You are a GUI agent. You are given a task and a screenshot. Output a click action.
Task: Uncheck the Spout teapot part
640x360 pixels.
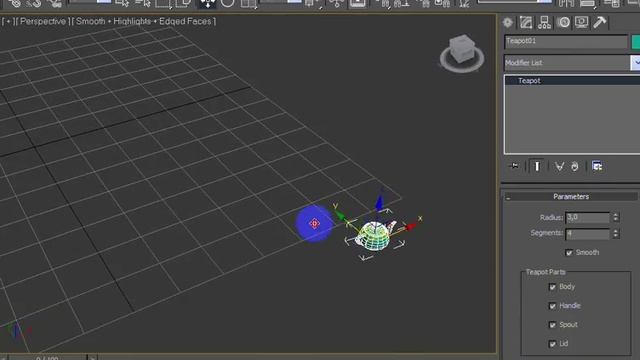click(553, 325)
